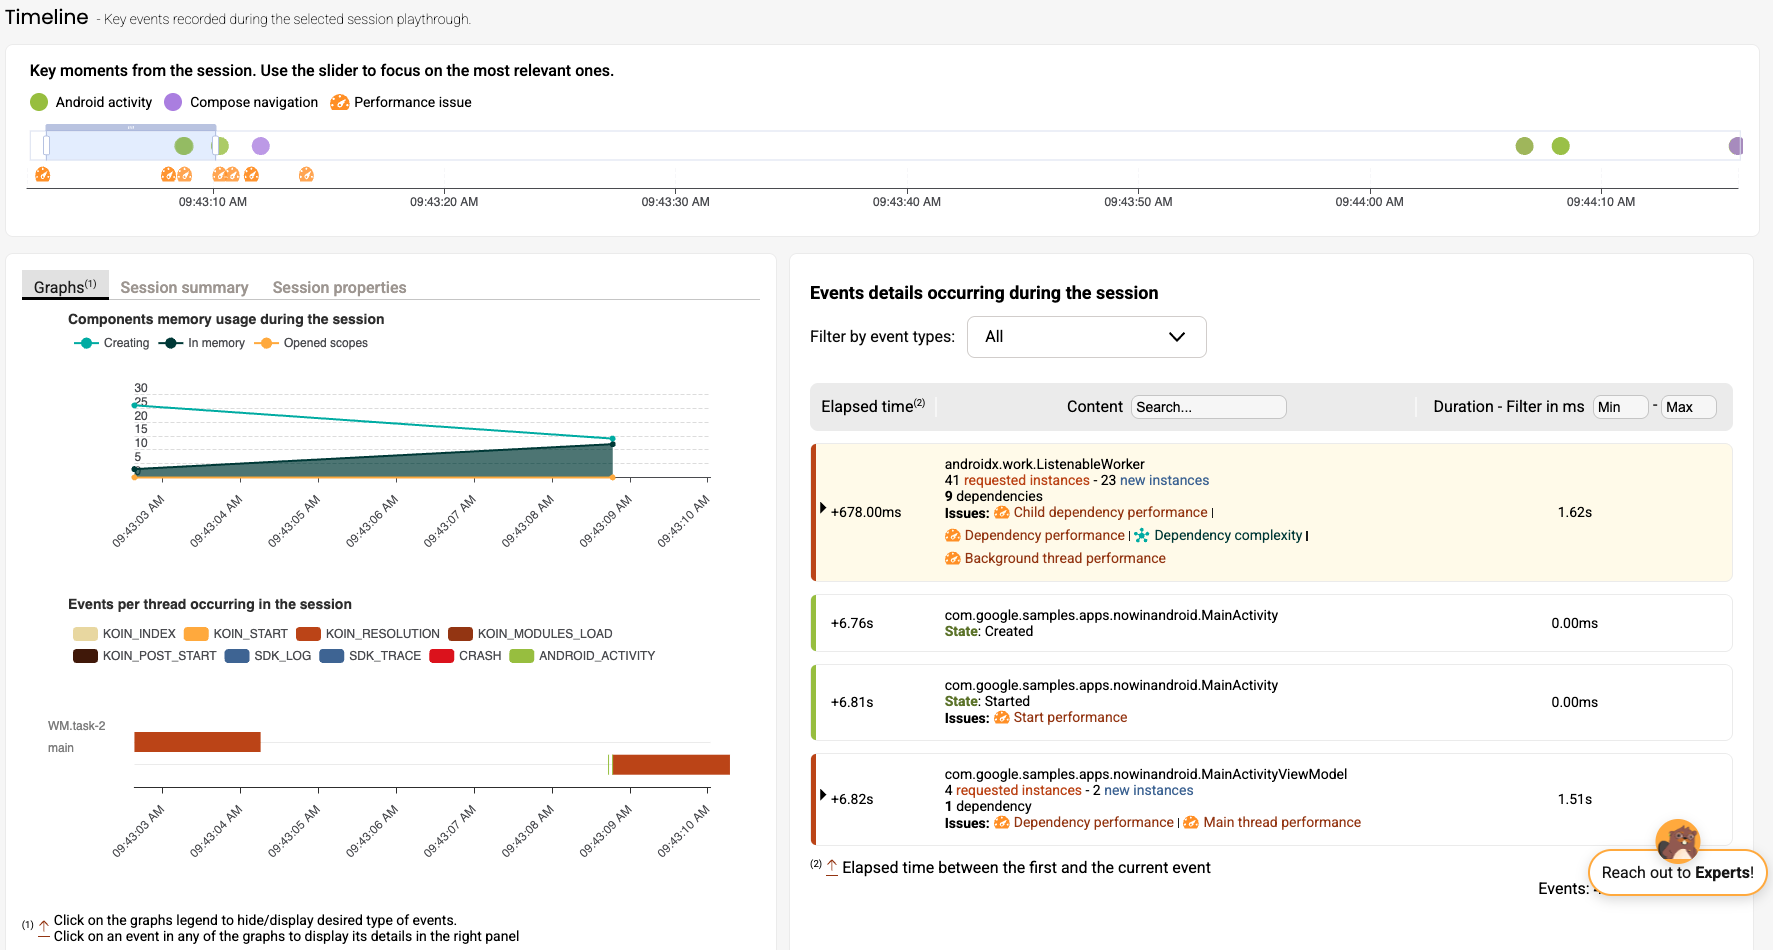Switch to the Session summary tab
The width and height of the screenshot is (1773, 950).
coord(184,288)
